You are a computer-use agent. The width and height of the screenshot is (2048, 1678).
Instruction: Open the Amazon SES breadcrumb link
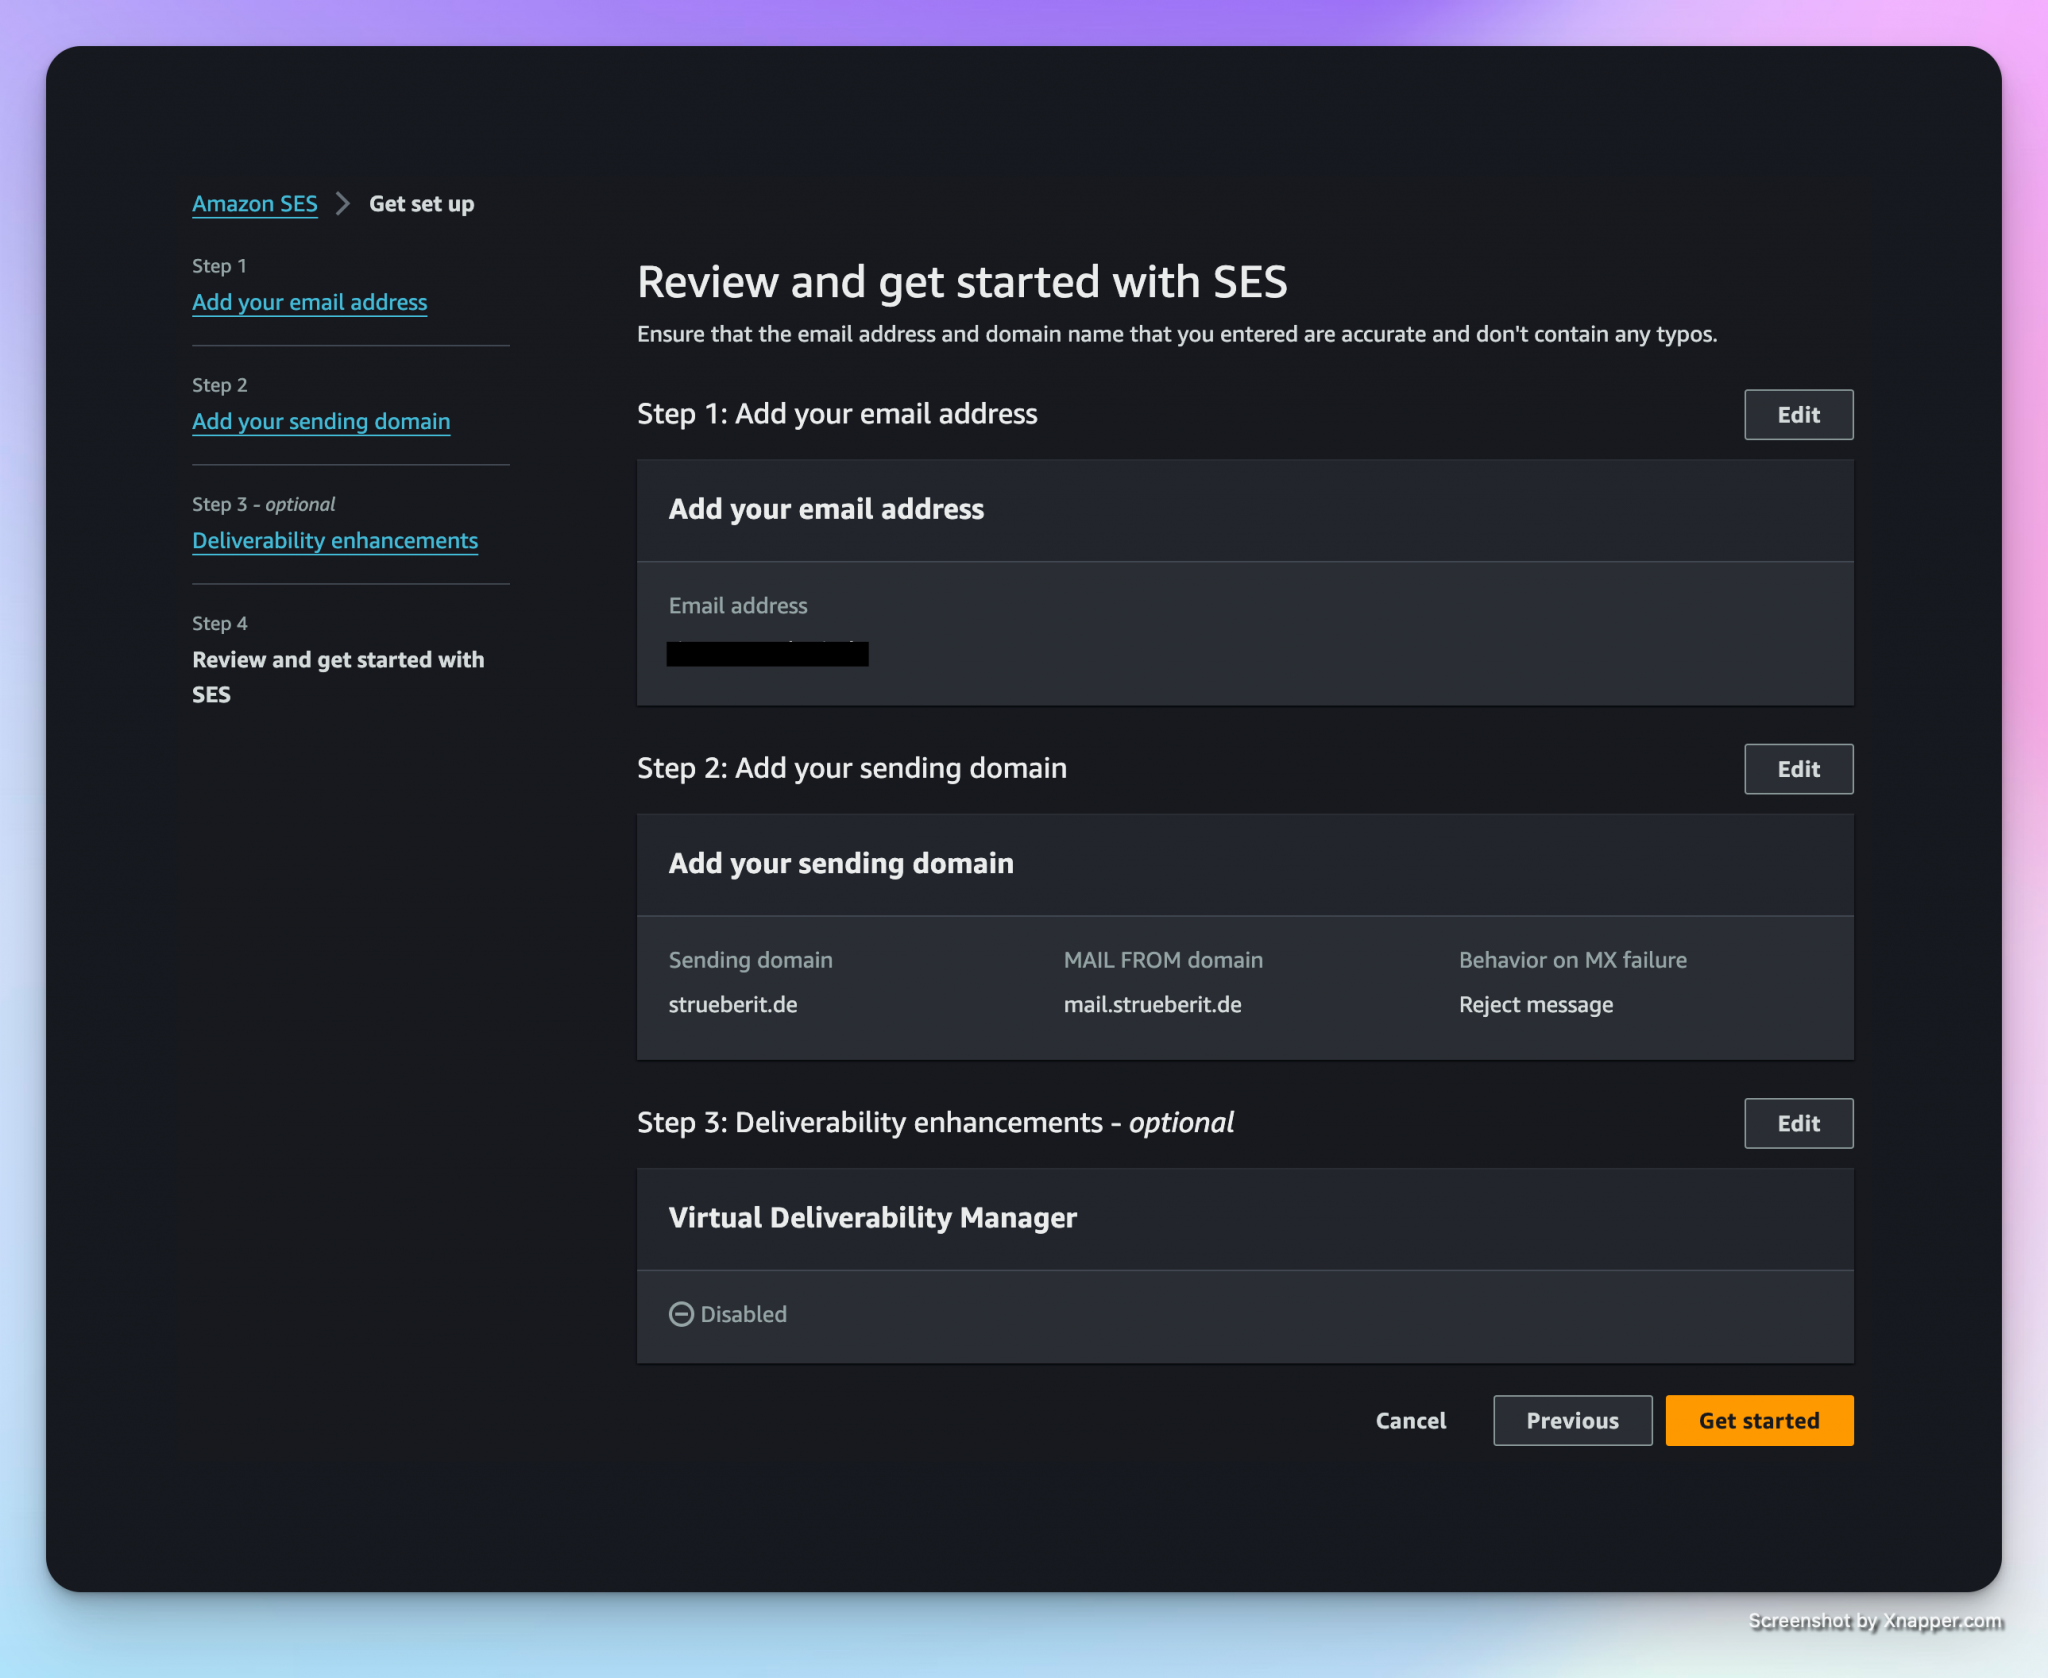(x=254, y=204)
